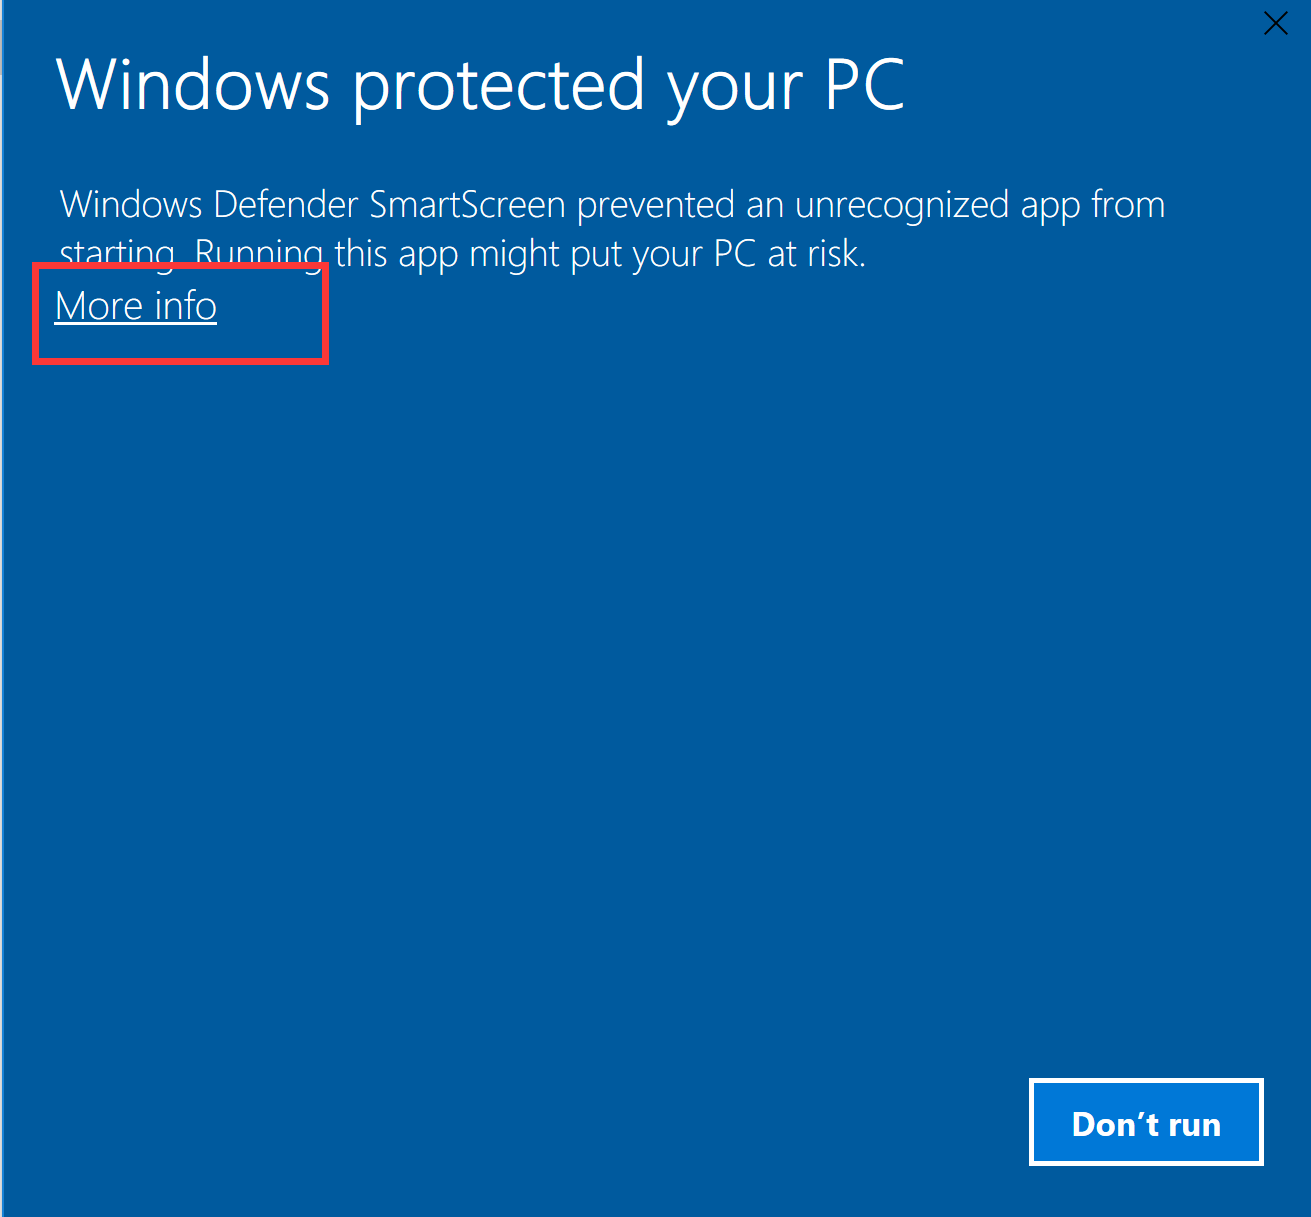Expand details via More info
Screen dimensions: 1311x1217
coord(136,306)
